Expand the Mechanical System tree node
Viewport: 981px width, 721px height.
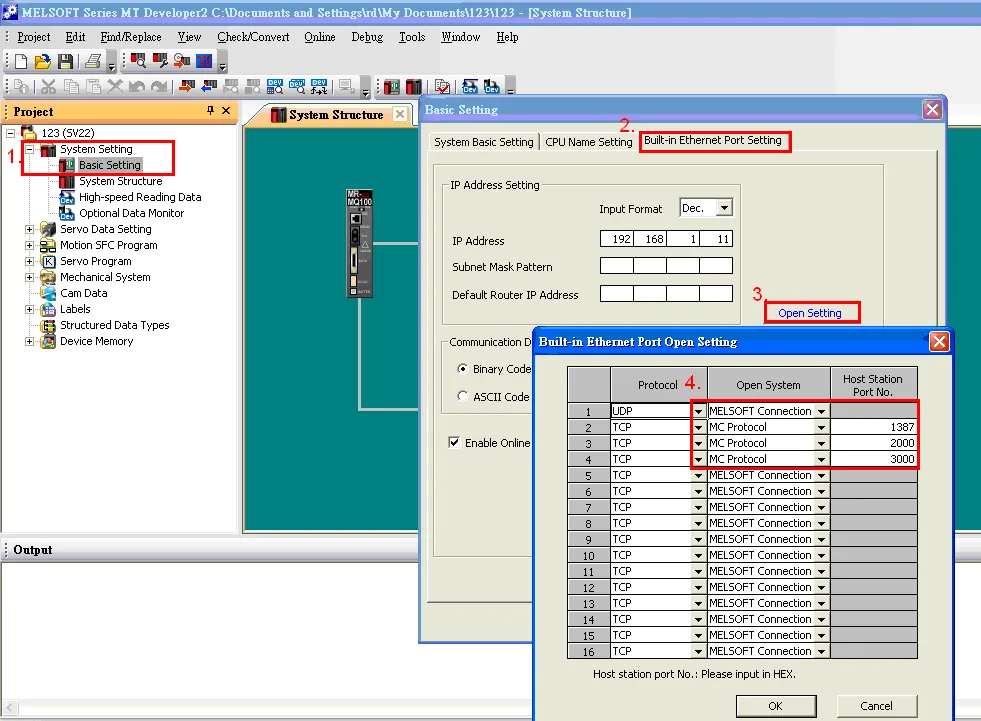[x=29, y=277]
